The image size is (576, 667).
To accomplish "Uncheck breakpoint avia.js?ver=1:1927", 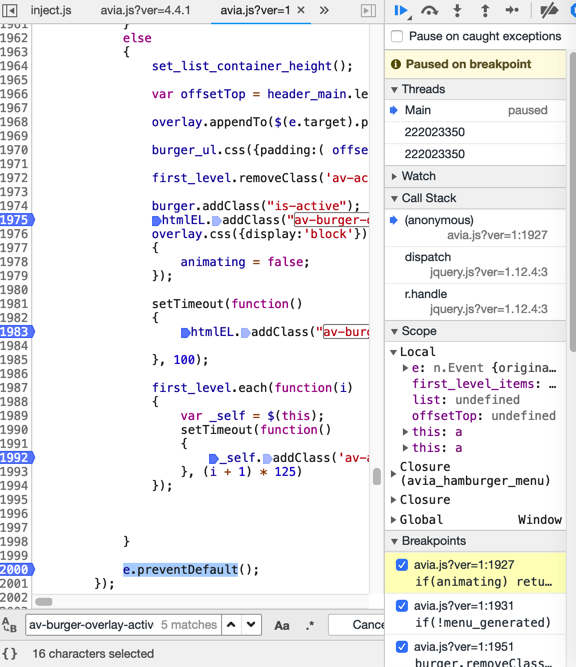I will tap(402, 565).
